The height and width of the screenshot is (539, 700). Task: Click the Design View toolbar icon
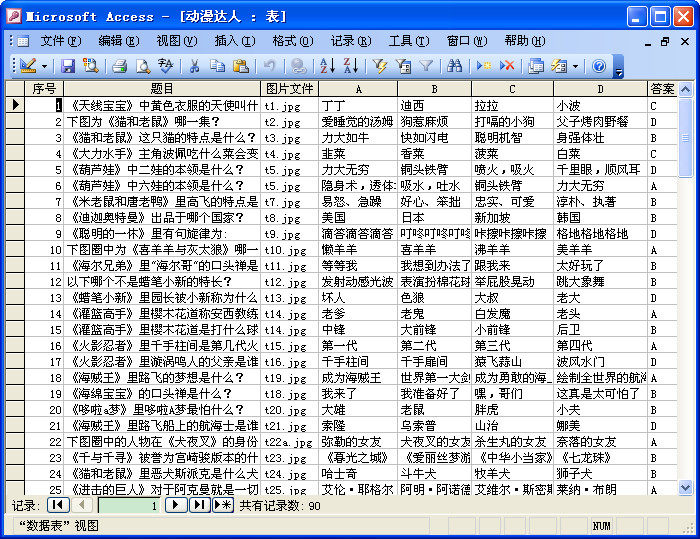click(x=28, y=66)
